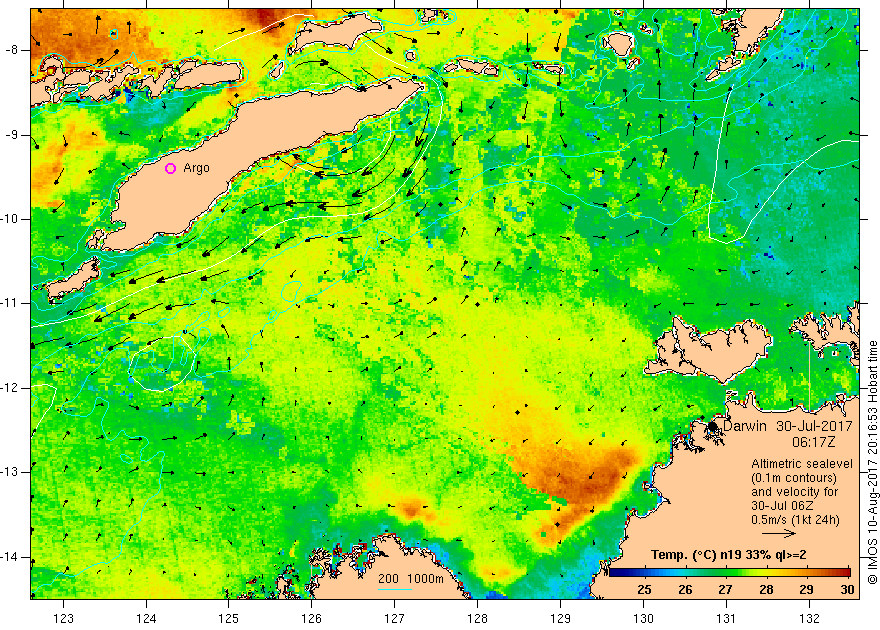Click the cyan 200m depth contour legend line

pos(395,589)
